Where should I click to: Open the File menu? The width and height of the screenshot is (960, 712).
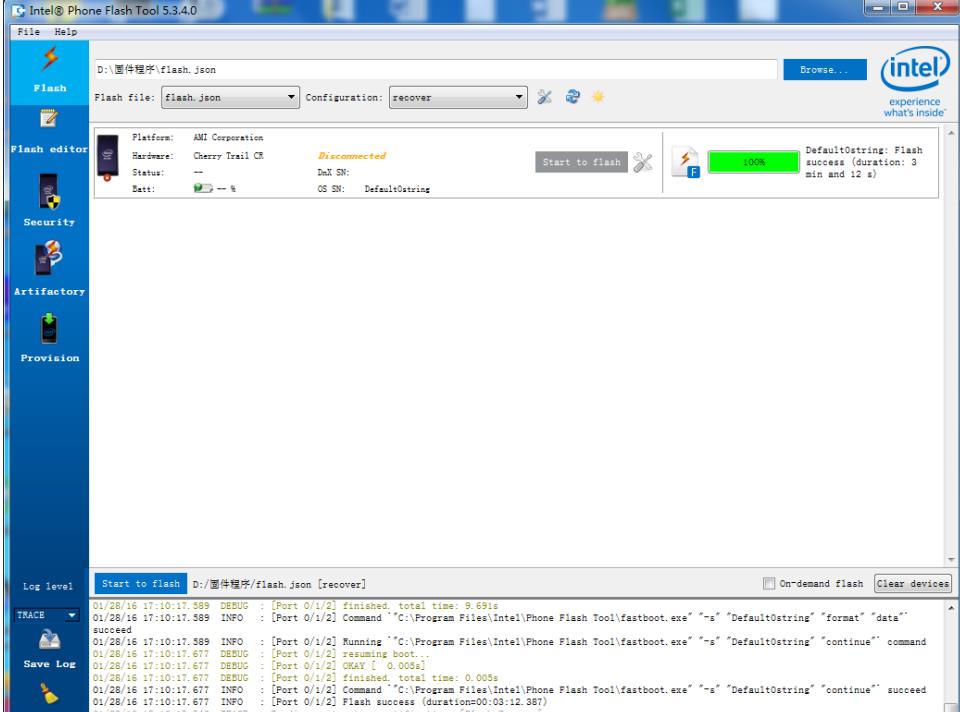[x=29, y=32]
